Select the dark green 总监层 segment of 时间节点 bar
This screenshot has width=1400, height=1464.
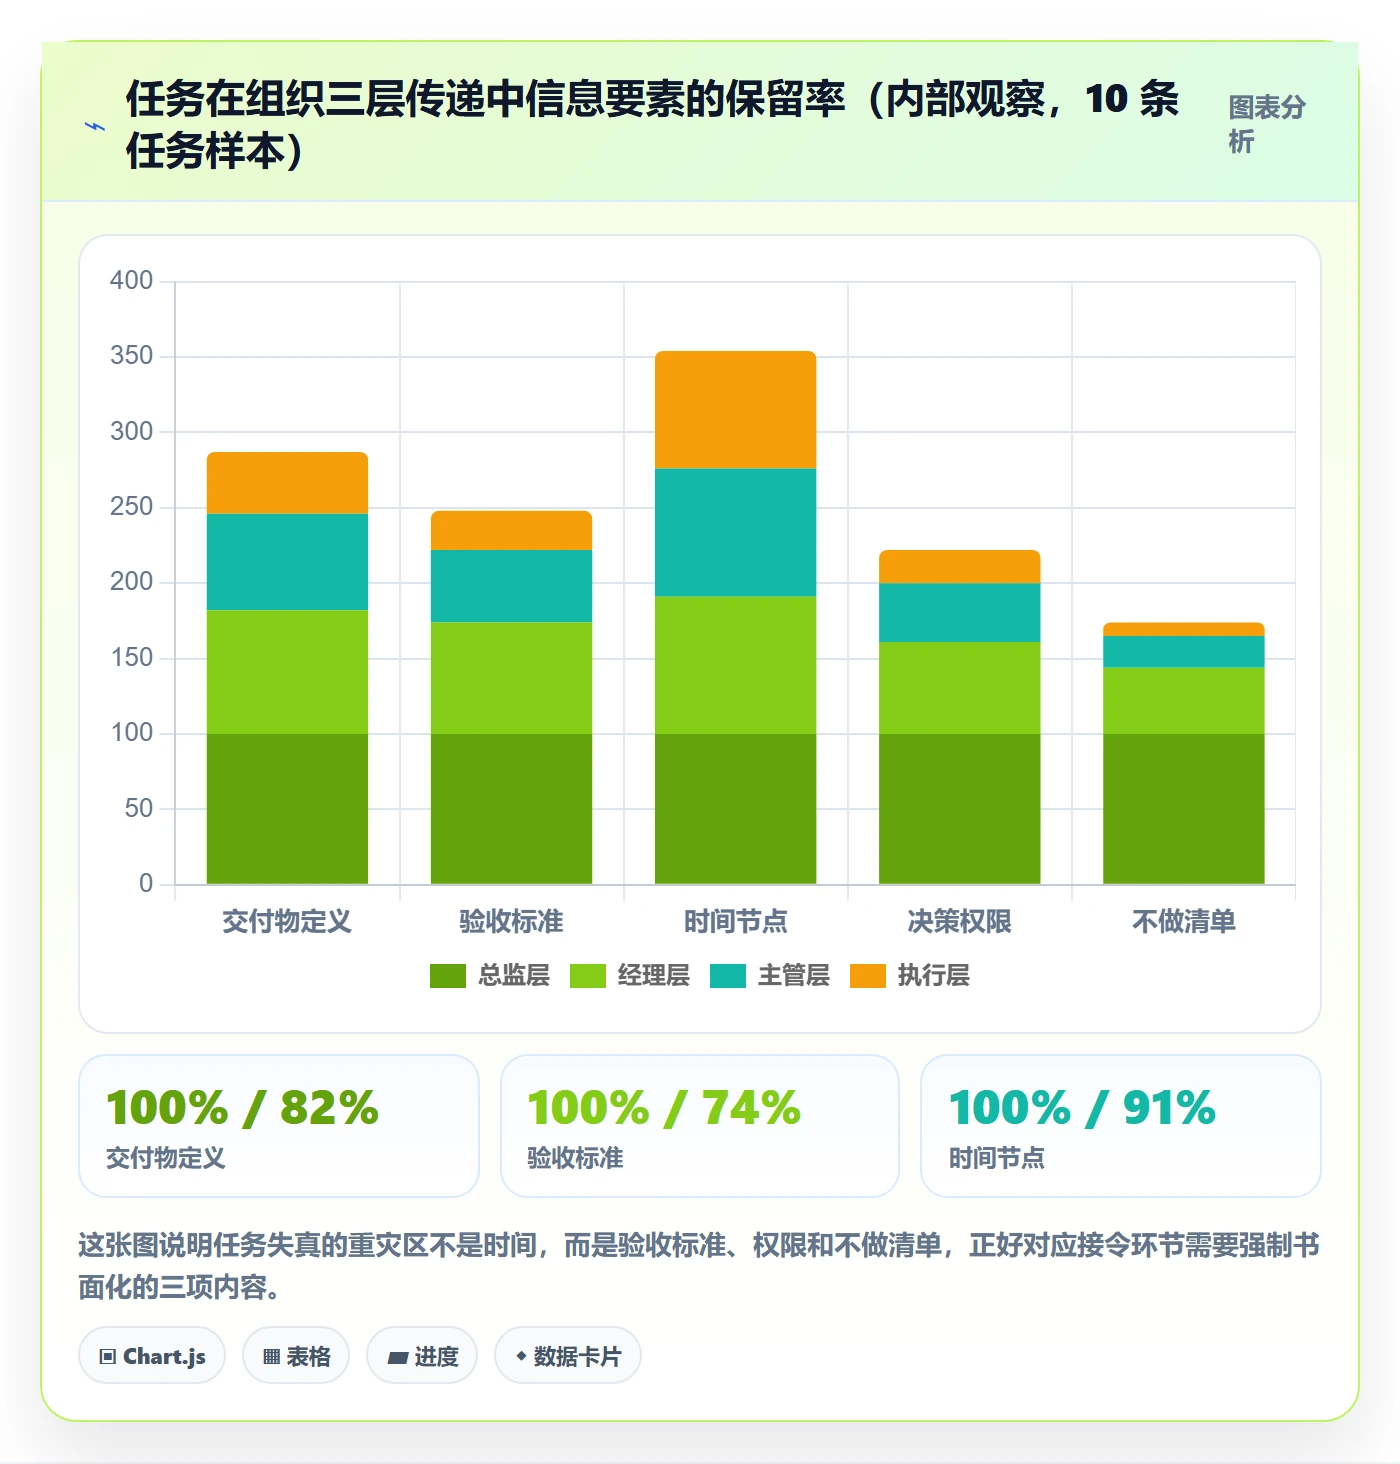(x=736, y=809)
